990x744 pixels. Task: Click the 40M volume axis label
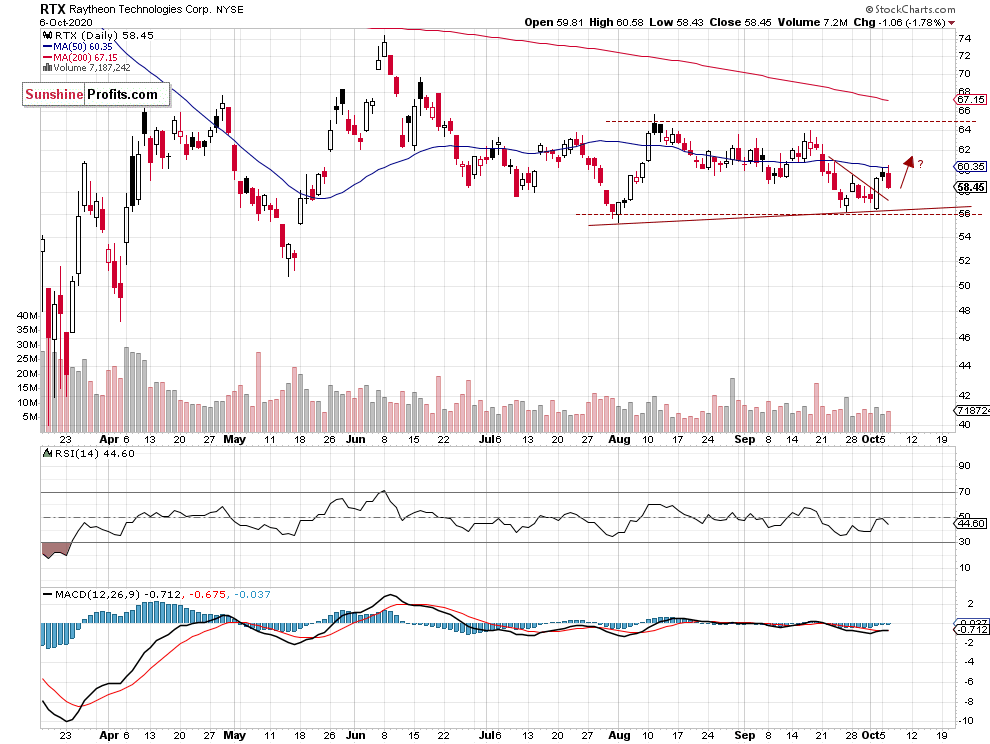pyautogui.click(x=27, y=315)
